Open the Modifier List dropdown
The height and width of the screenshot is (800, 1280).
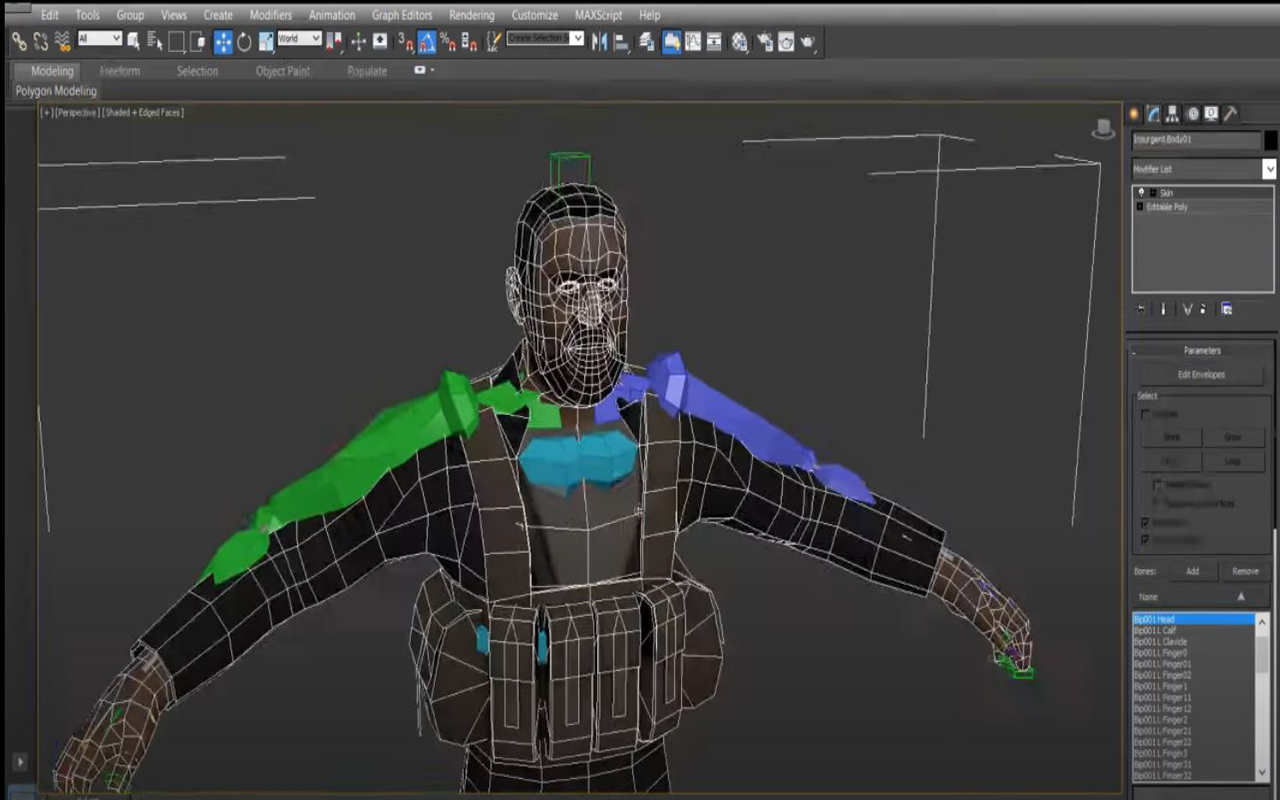pyautogui.click(x=1269, y=169)
